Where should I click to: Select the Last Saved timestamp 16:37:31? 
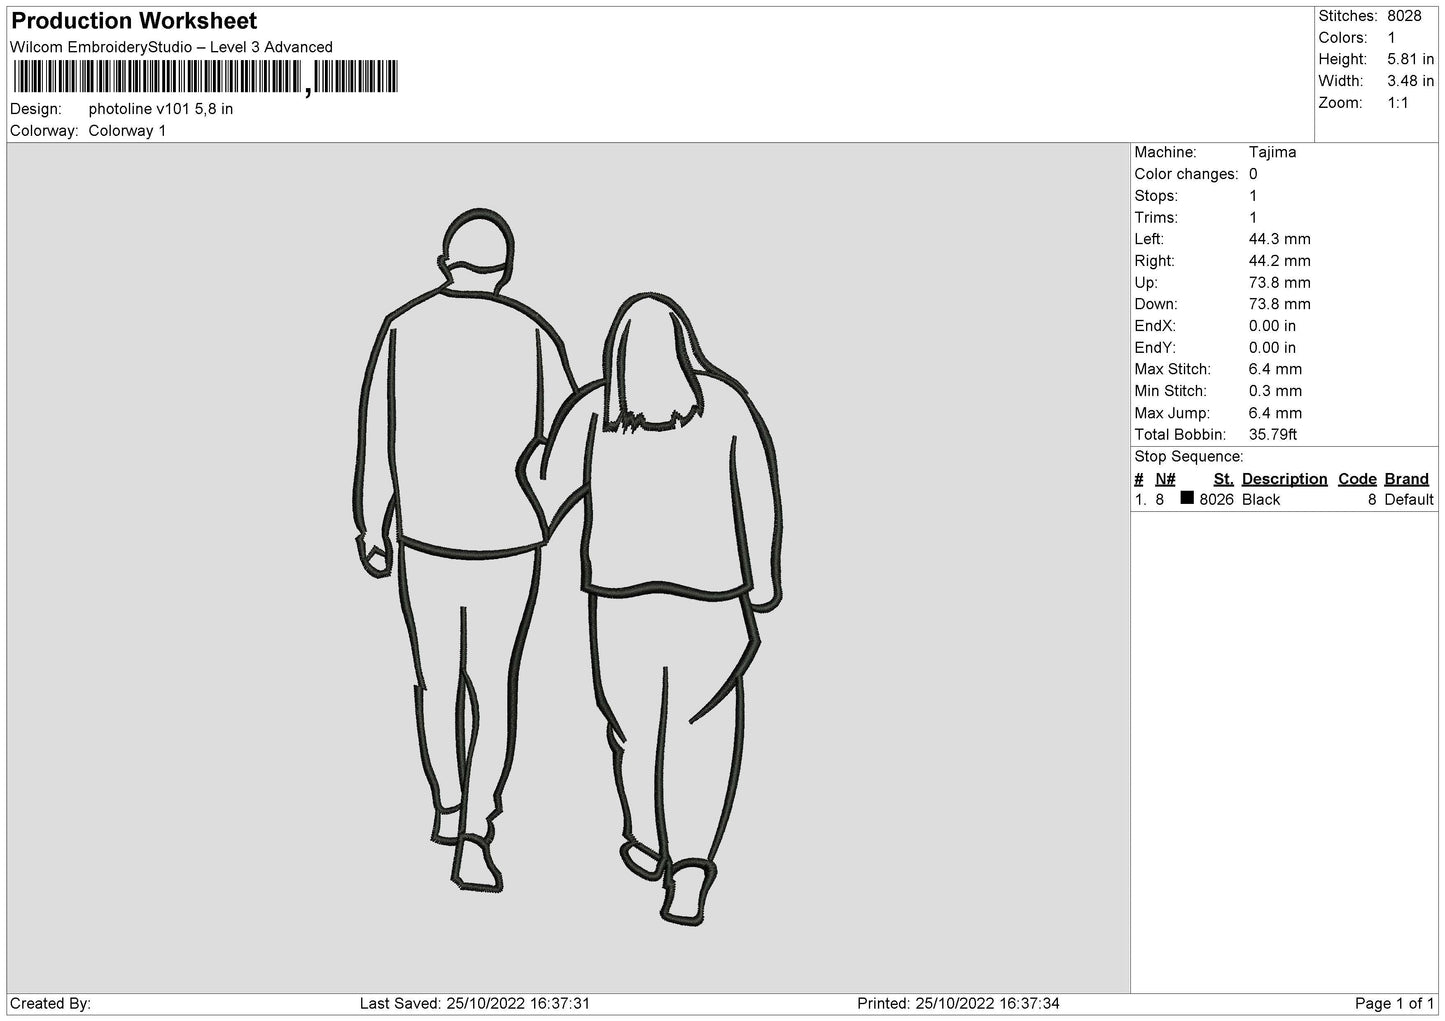coord(560,1003)
